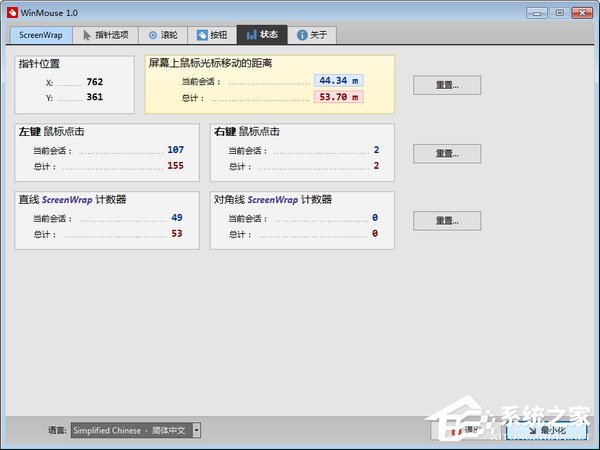Reset the ScreenWrap counters
Viewport: 600px width, 450px height.
[447, 221]
